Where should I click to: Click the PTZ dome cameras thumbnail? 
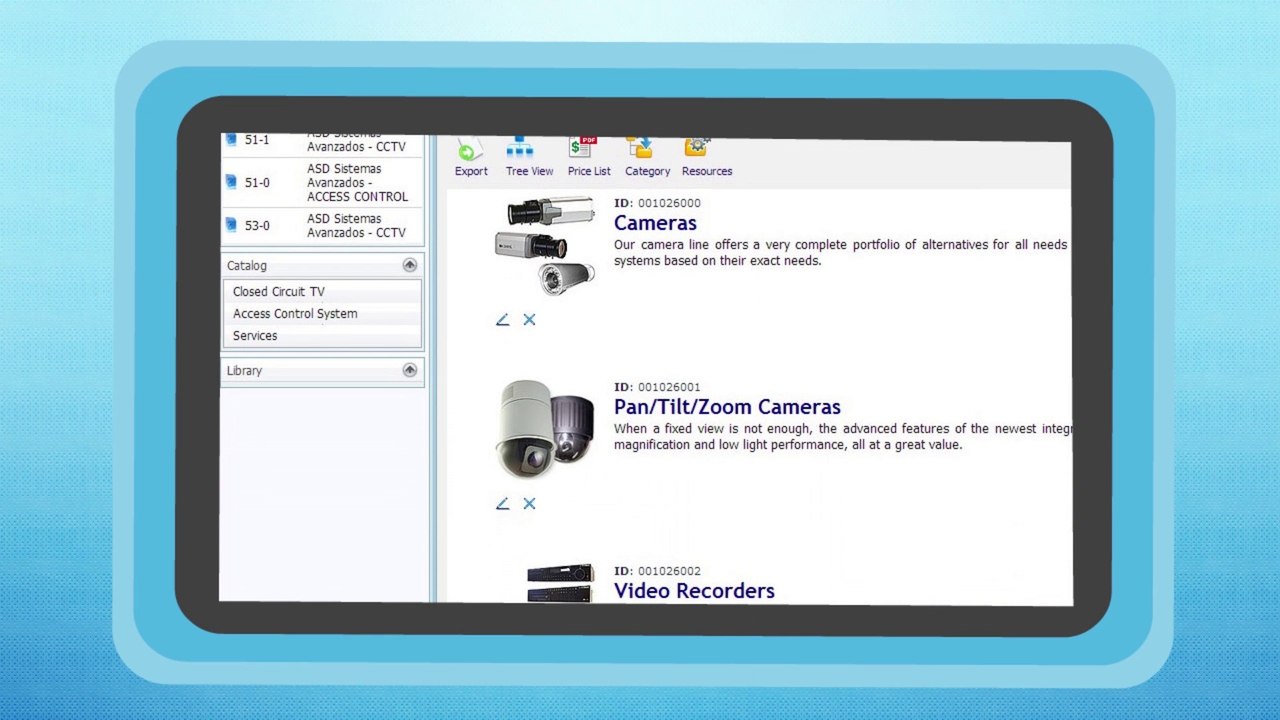click(545, 429)
